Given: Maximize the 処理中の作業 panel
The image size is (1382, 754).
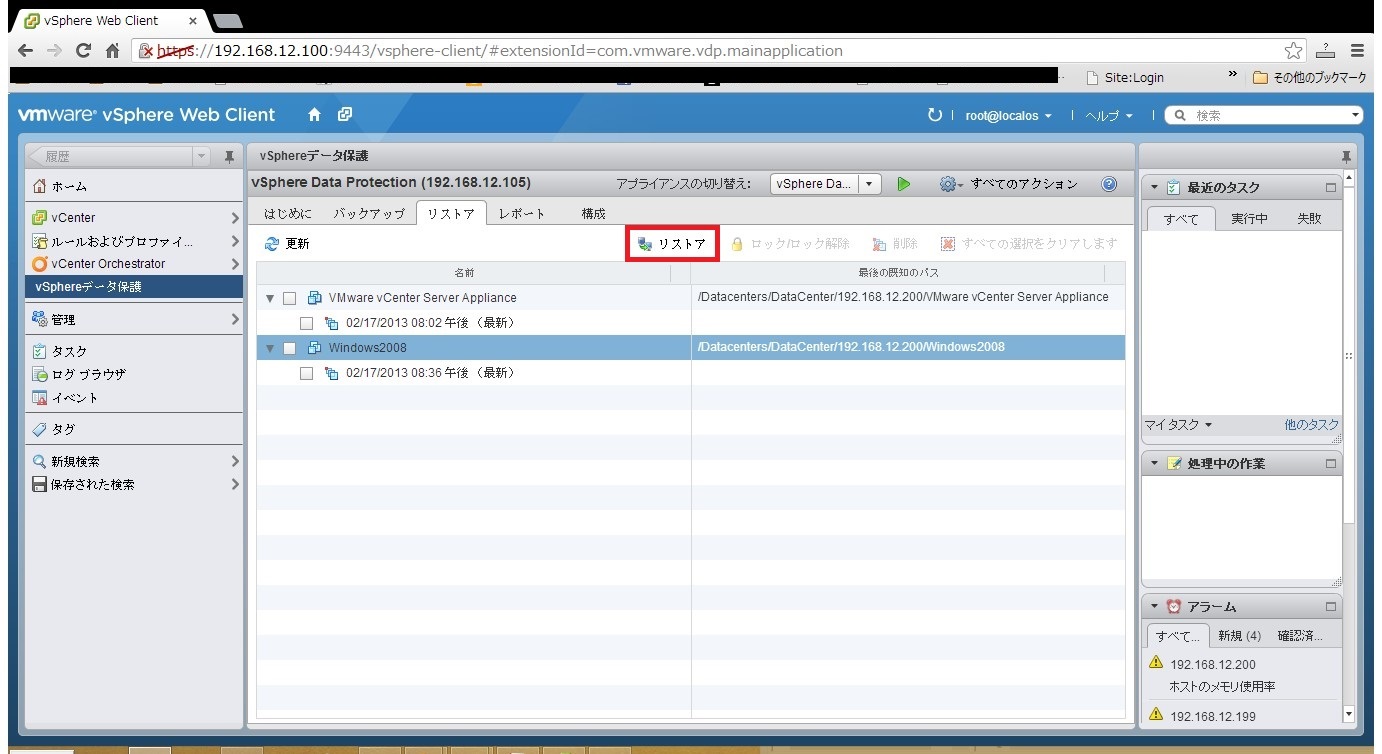Looking at the screenshot, I should [1331, 464].
